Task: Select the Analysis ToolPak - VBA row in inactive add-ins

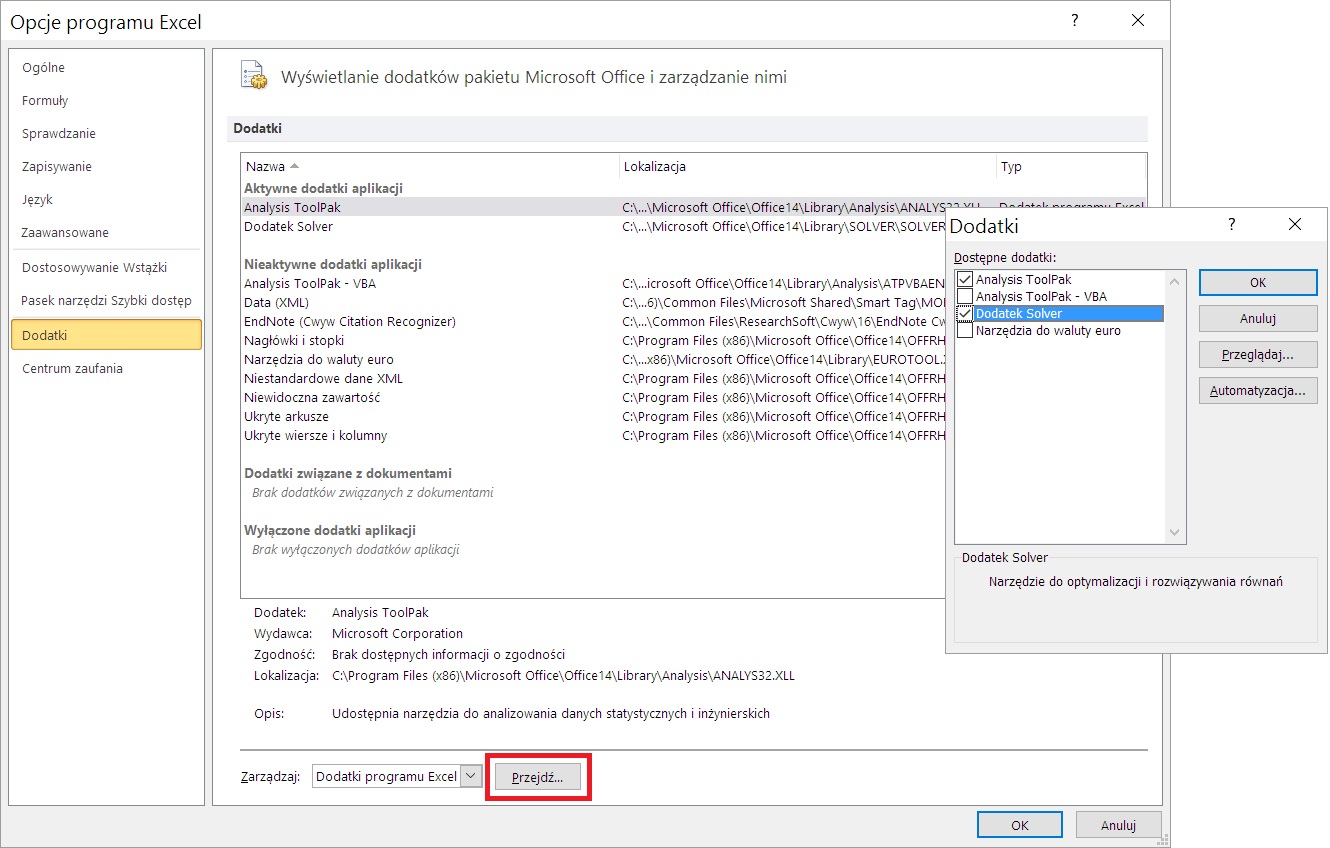Action: click(x=594, y=283)
